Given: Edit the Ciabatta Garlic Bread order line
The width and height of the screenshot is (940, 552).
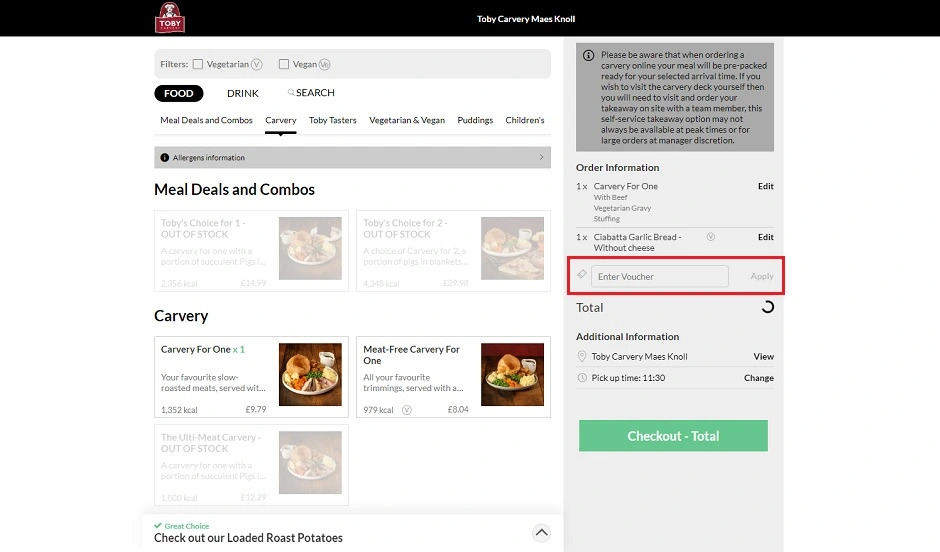Looking at the screenshot, I should click(x=766, y=237).
